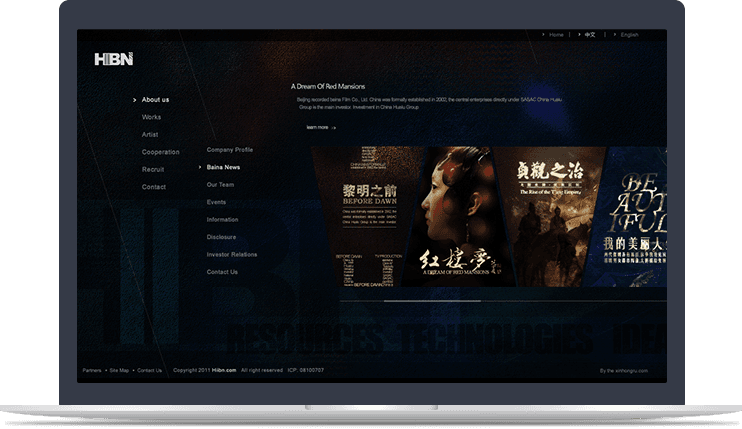742x429 pixels.
Task: Open the Contact main menu item
Action: point(154,187)
